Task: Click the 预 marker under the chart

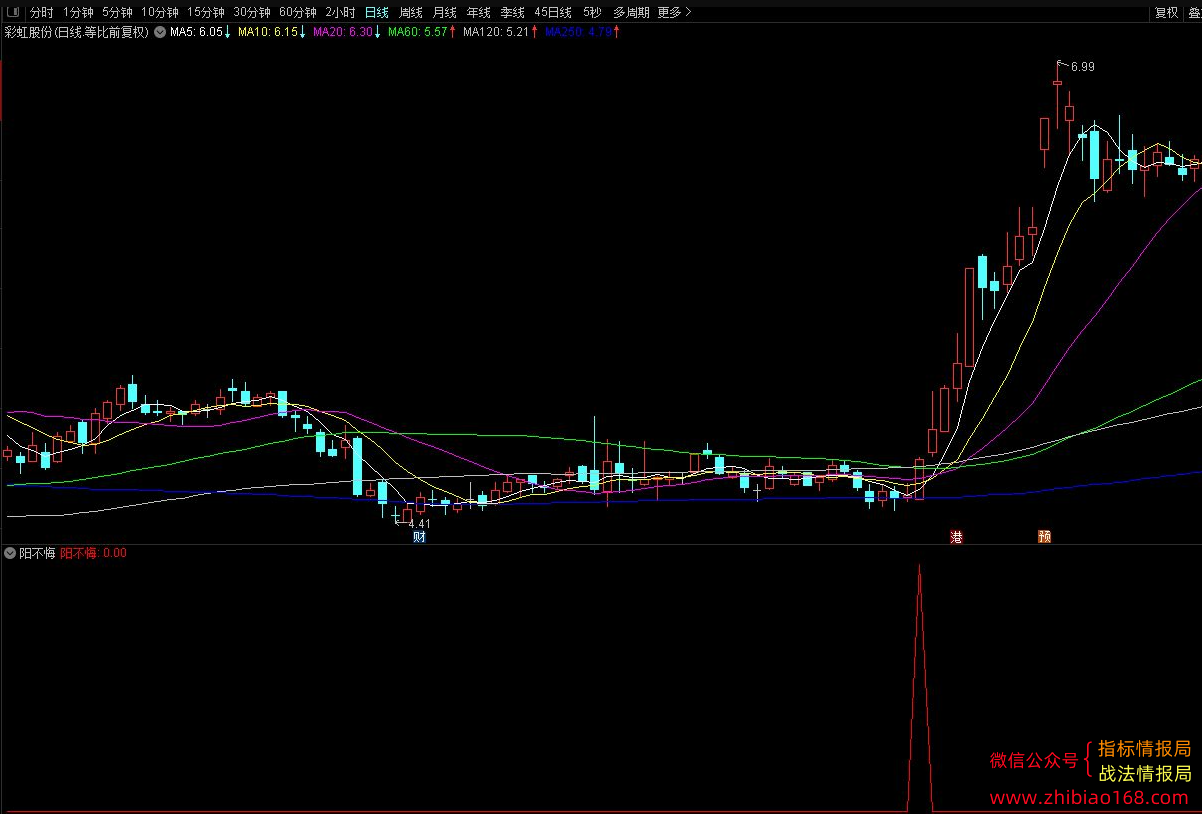Action: tap(1044, 537)
